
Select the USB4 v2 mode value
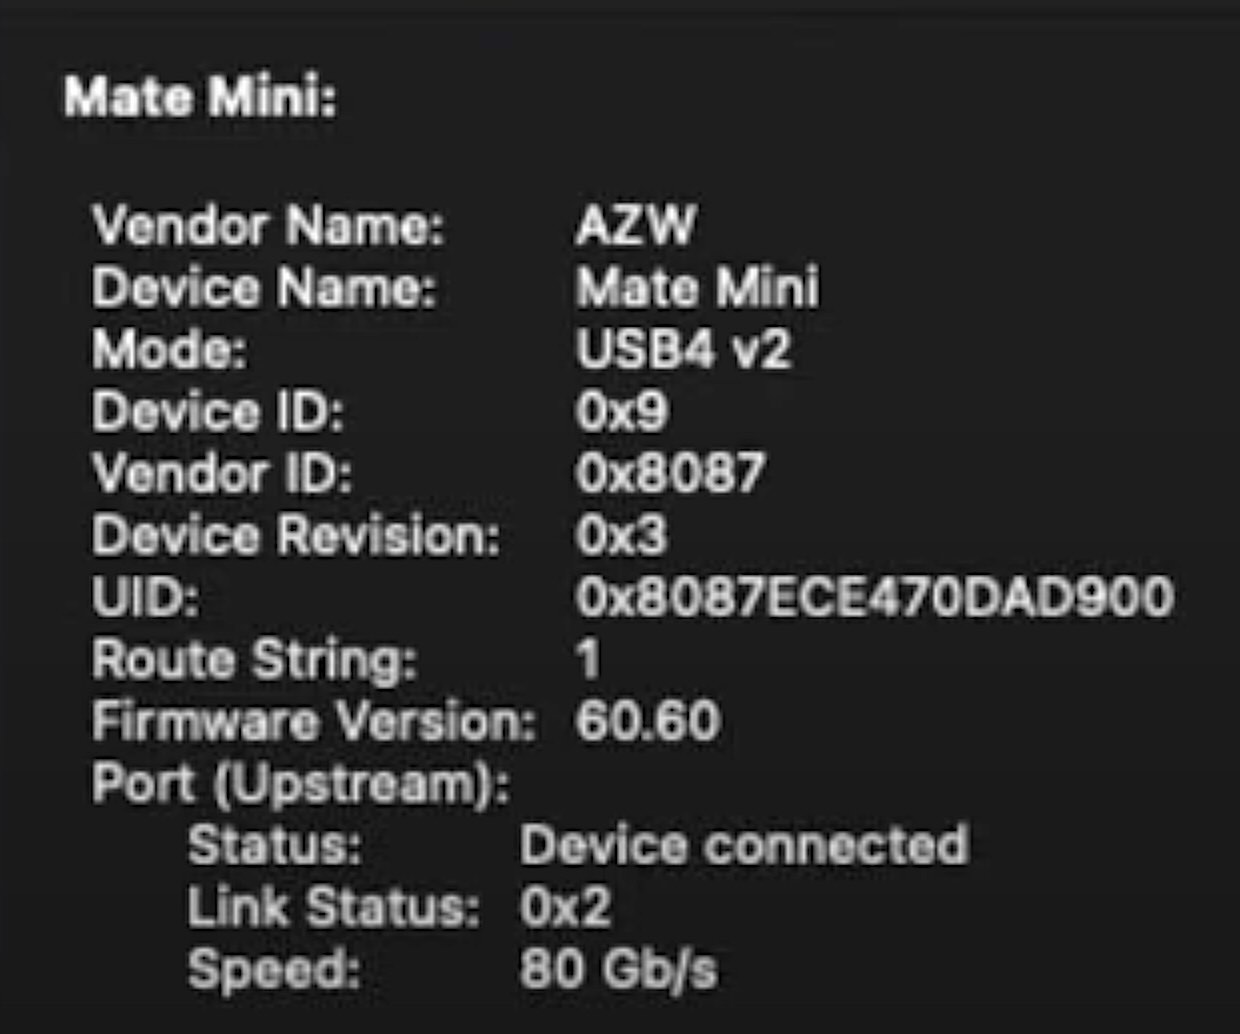(683, 350)
